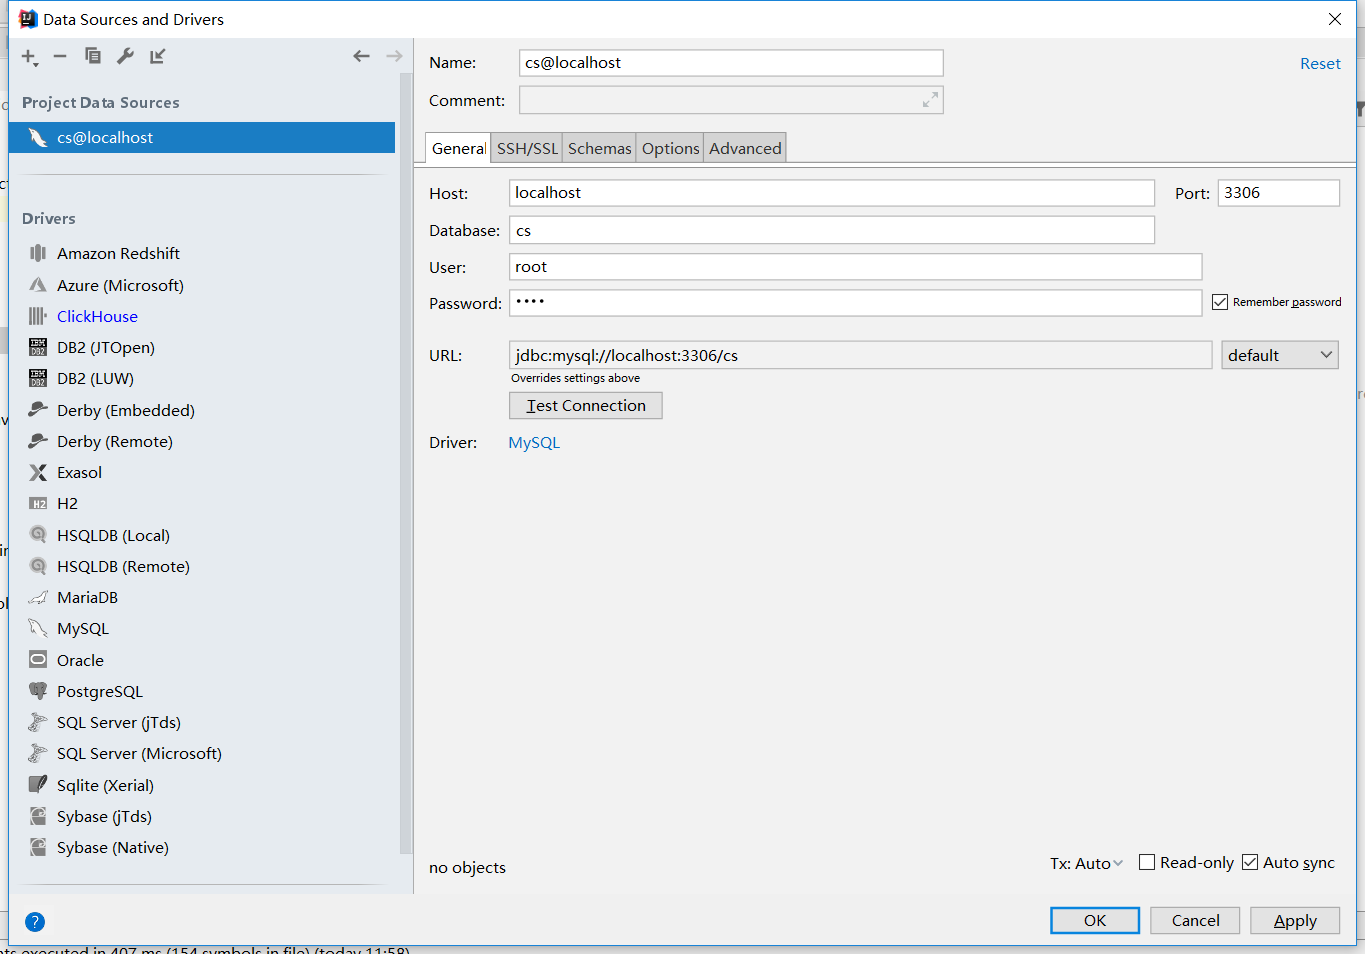Toggle the Remember password checkbox
1365x954 pixels.
point(1220,302)
